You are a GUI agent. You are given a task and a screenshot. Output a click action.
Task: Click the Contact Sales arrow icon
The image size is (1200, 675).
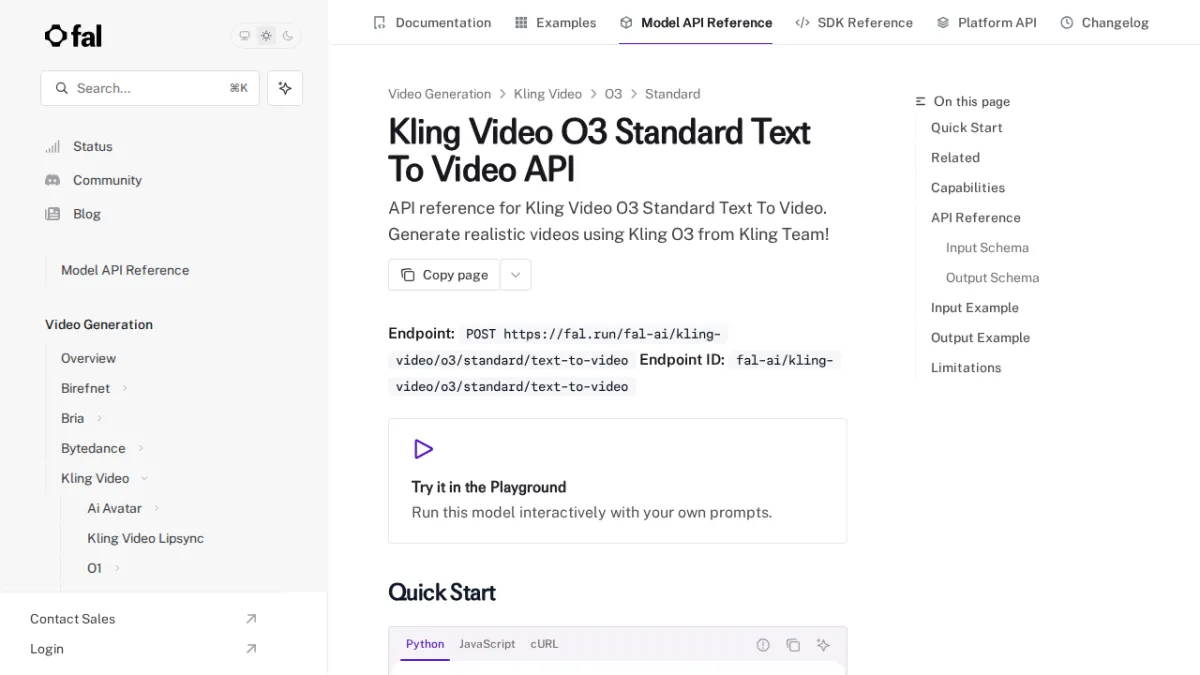[251, 619]
